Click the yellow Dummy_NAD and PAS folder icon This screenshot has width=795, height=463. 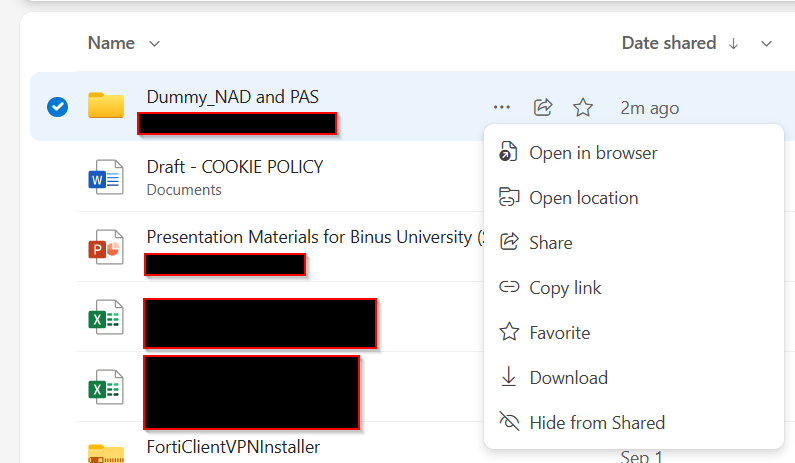coord(105,105)
